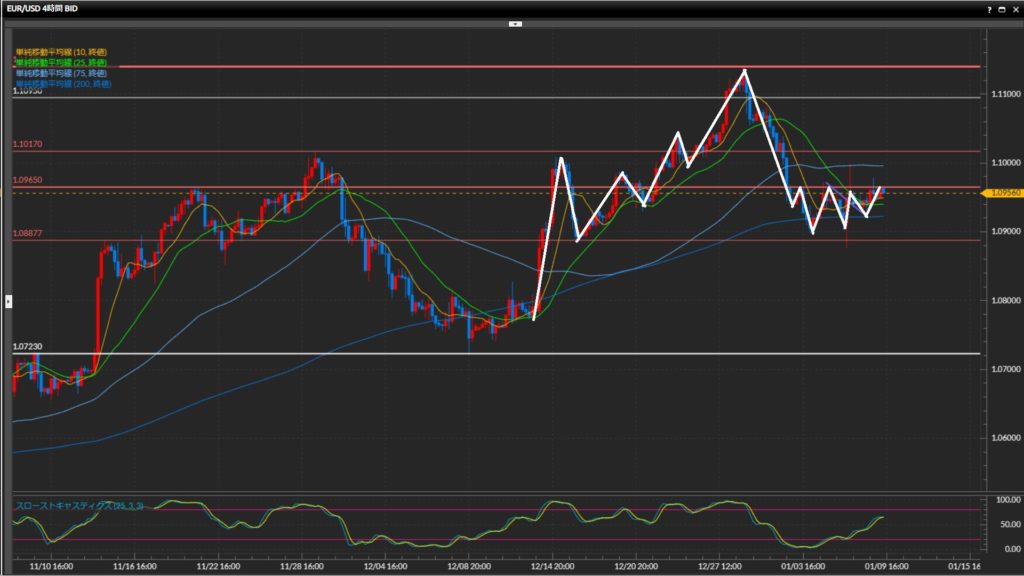Open help with the question mark icon
1024x576 pixels.
pyautogui.click(x=990, y=8)
